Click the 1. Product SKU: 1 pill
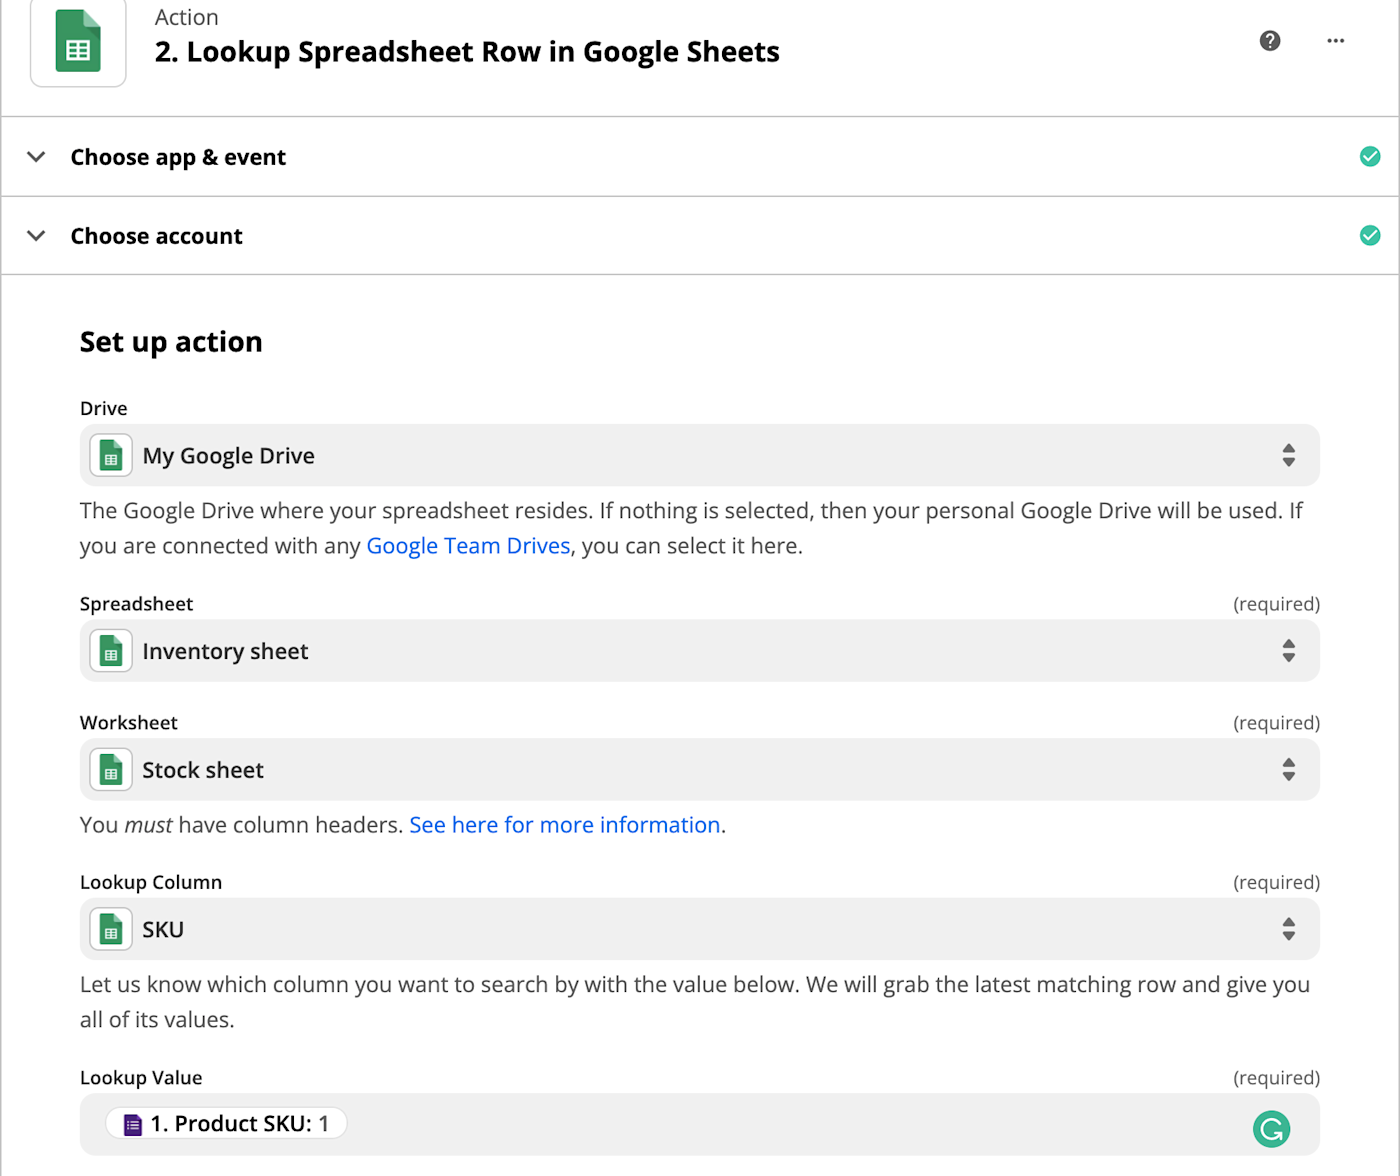 click(x=227, y=1124)
